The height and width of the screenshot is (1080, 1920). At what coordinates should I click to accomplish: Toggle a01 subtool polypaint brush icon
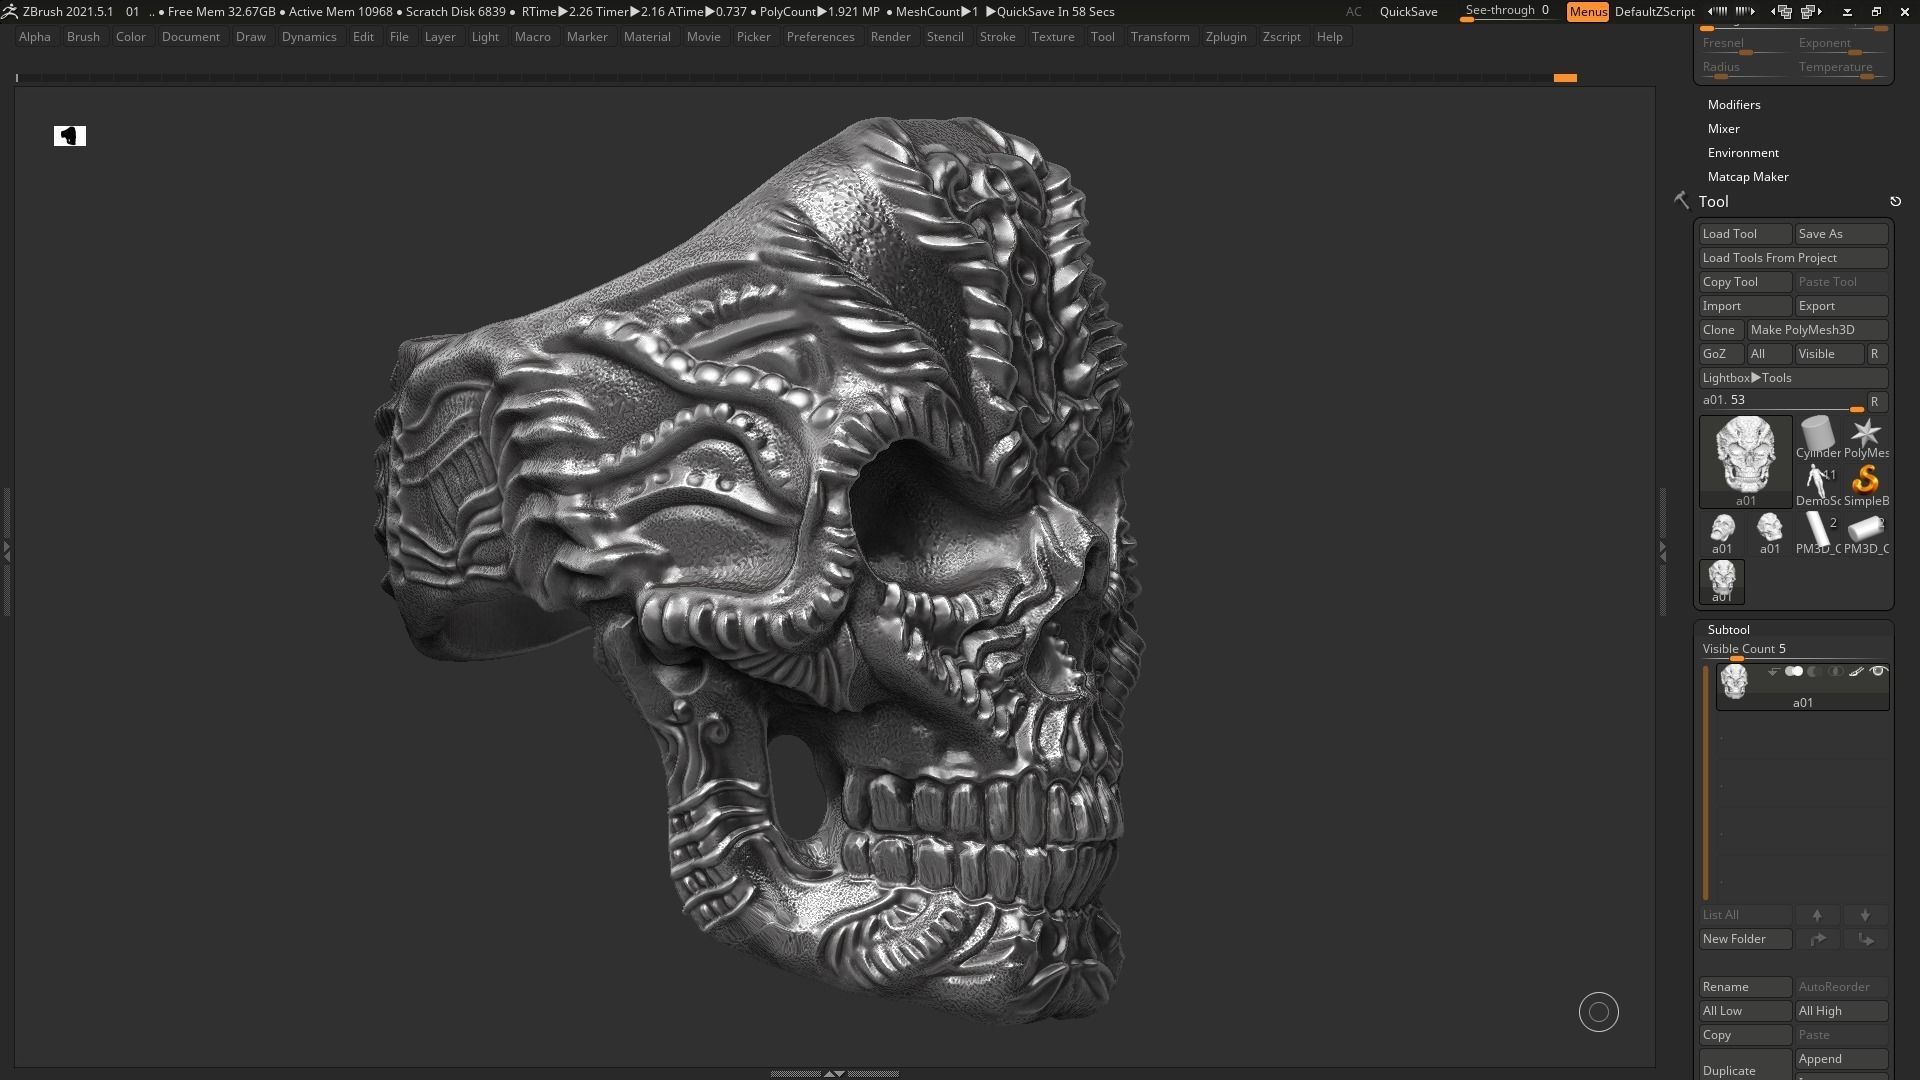[1856, 671]
